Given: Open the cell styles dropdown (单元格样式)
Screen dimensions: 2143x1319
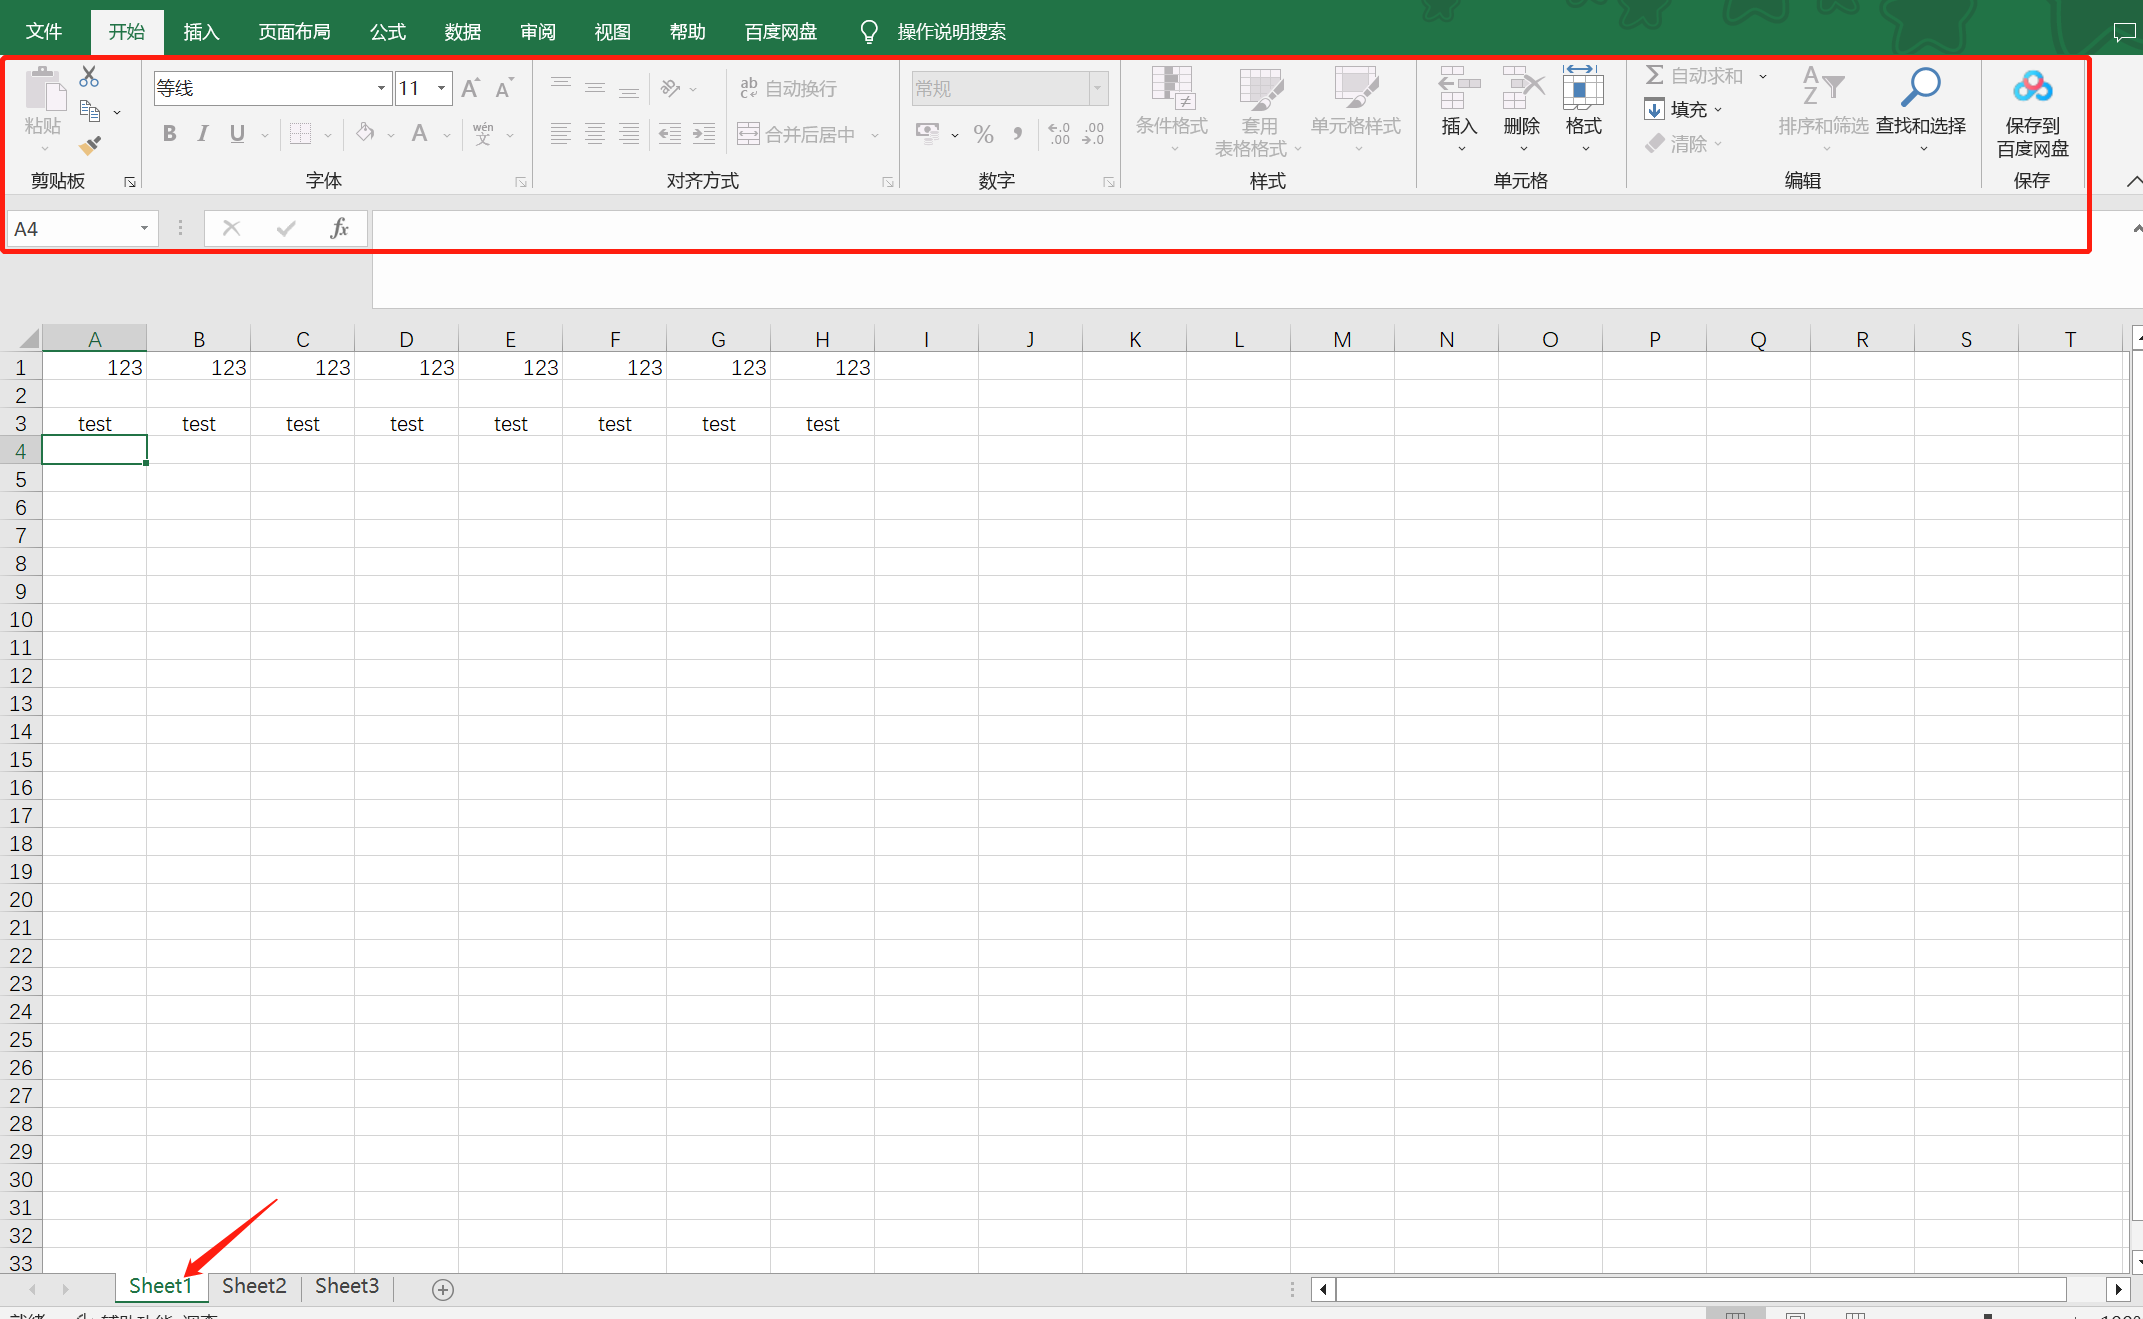Looking at the screenshot, I should click(1356, 110).
